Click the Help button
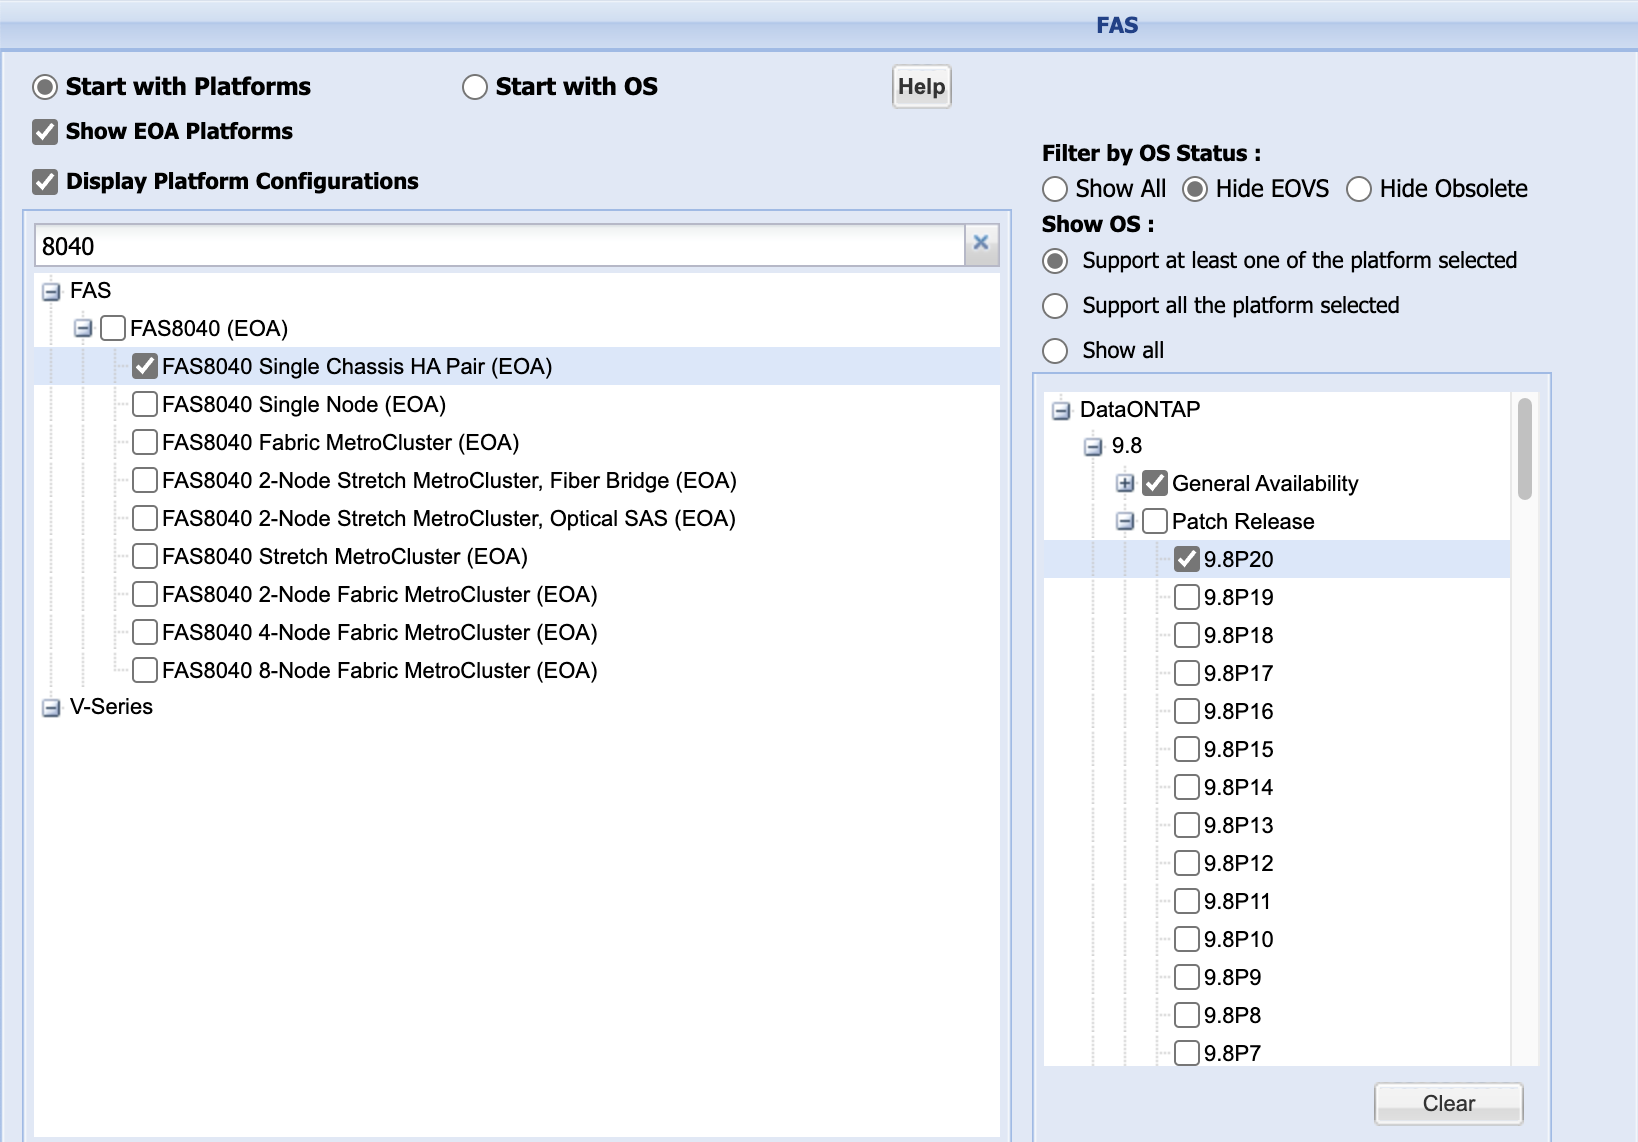Viewport: 1638px width, 1142px height. coord(921,87)
